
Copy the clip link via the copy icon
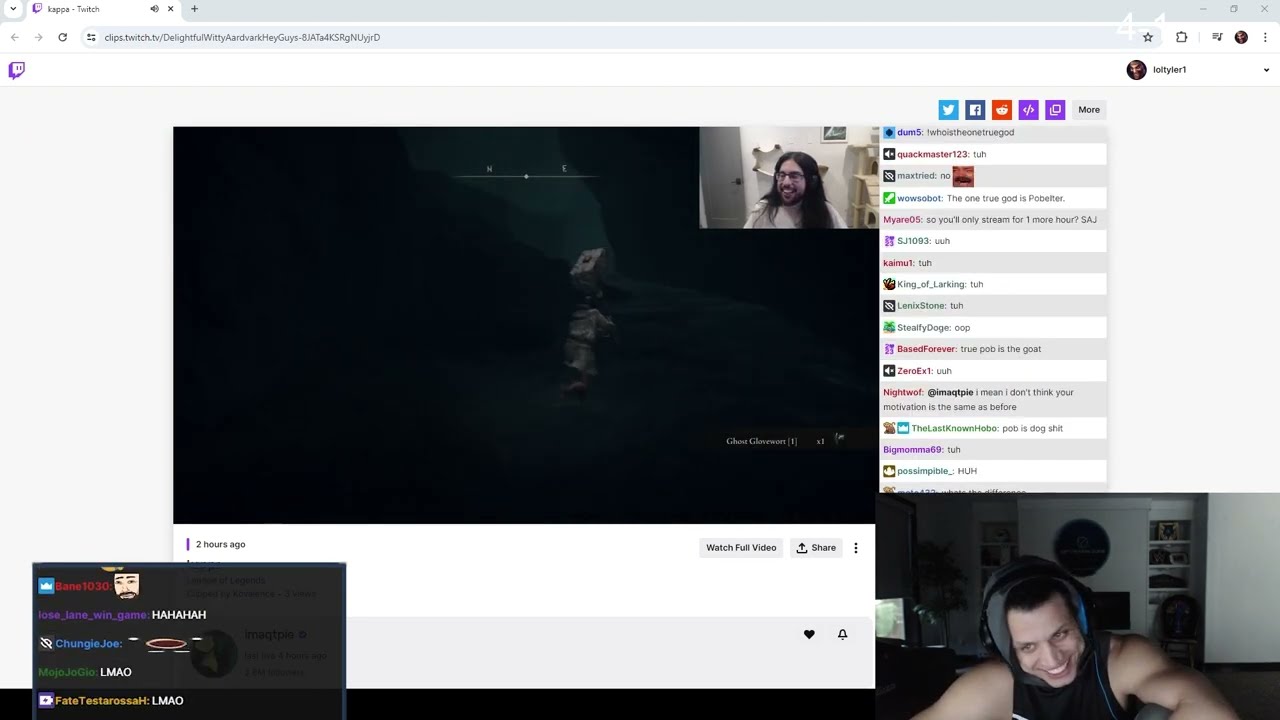pyautogui.click(x=1055, y=110)
